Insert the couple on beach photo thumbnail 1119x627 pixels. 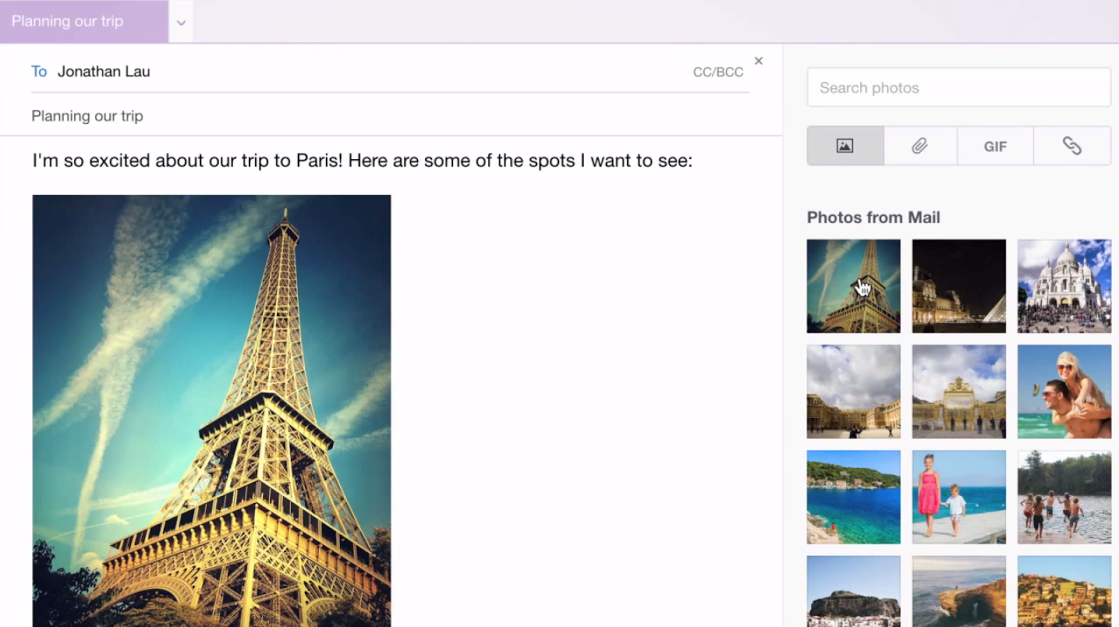[x=1064, y=392]
